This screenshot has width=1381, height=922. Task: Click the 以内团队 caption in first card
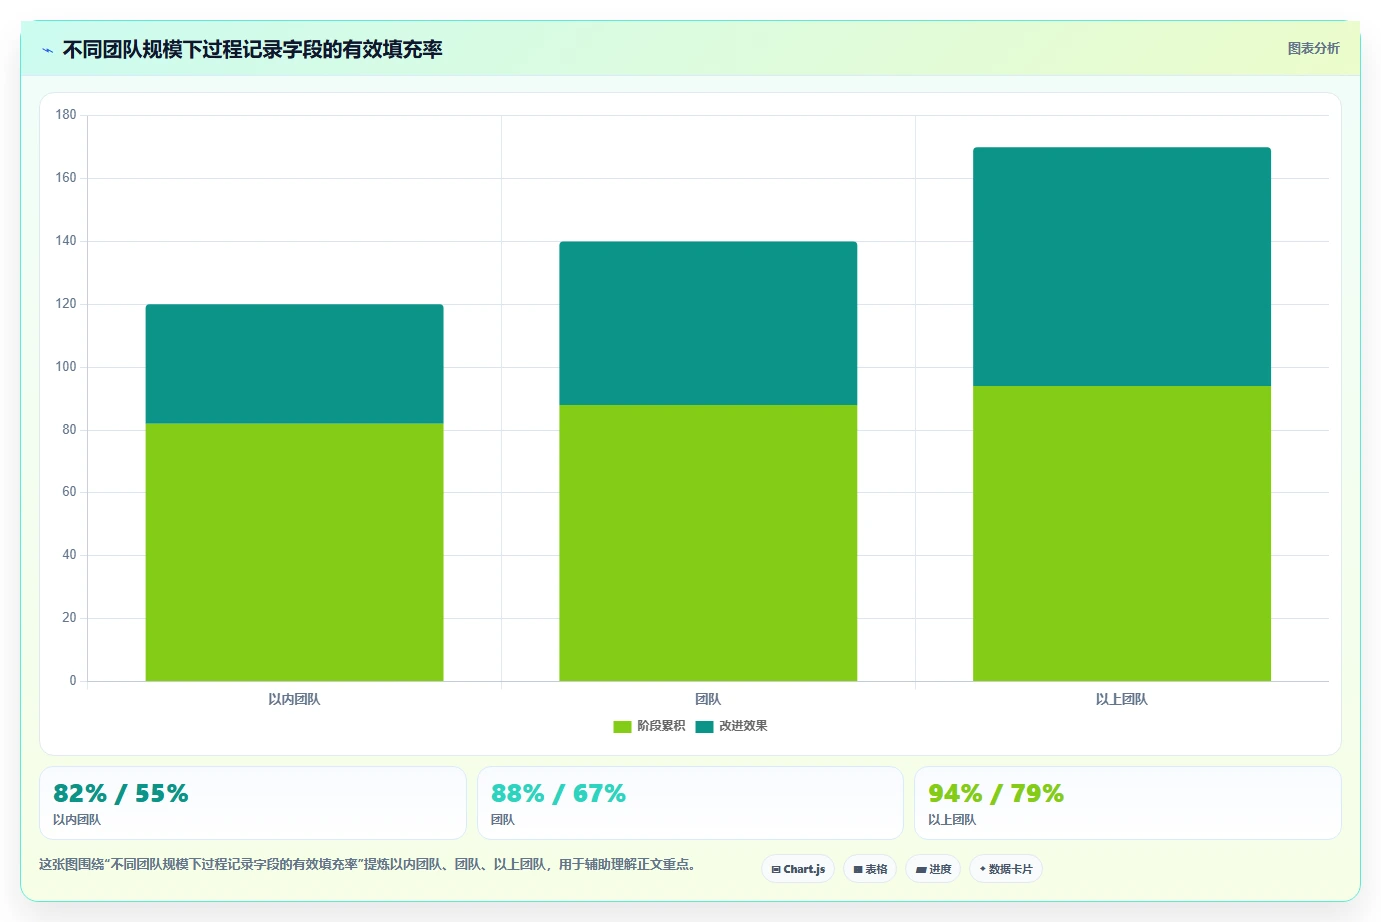(x=77, y=820)
